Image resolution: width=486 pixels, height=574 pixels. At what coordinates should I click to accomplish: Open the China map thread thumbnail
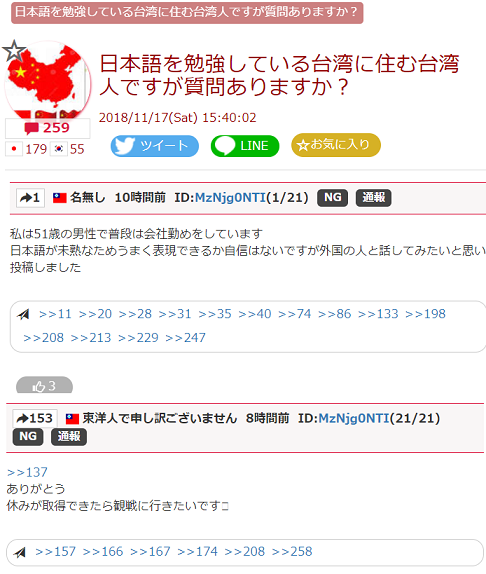click(48, 81)
